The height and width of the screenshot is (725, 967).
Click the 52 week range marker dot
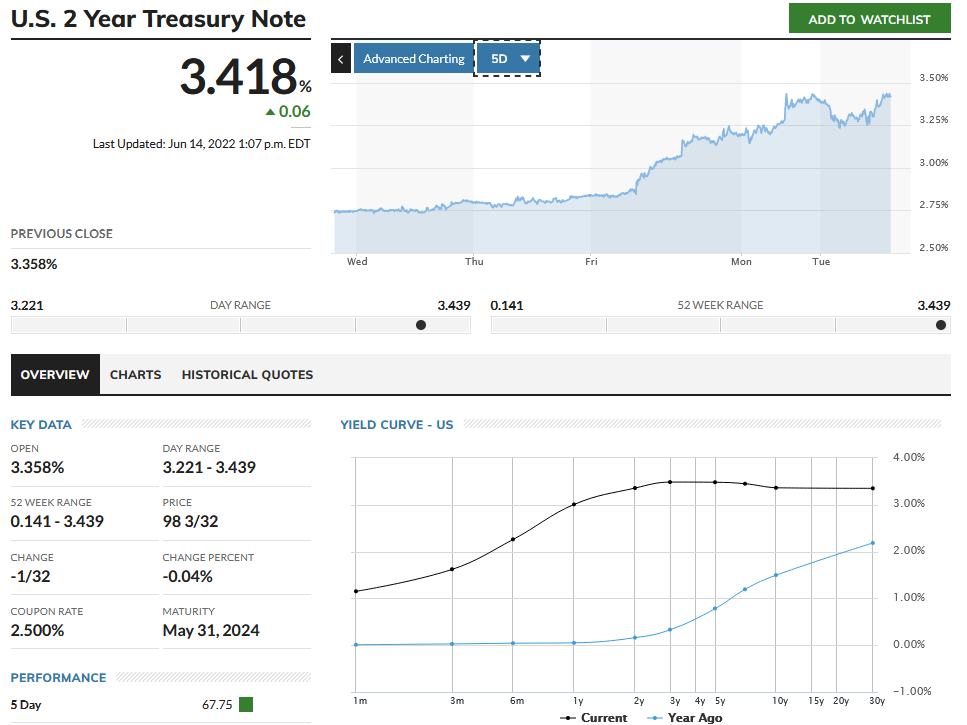click(941, 325)
